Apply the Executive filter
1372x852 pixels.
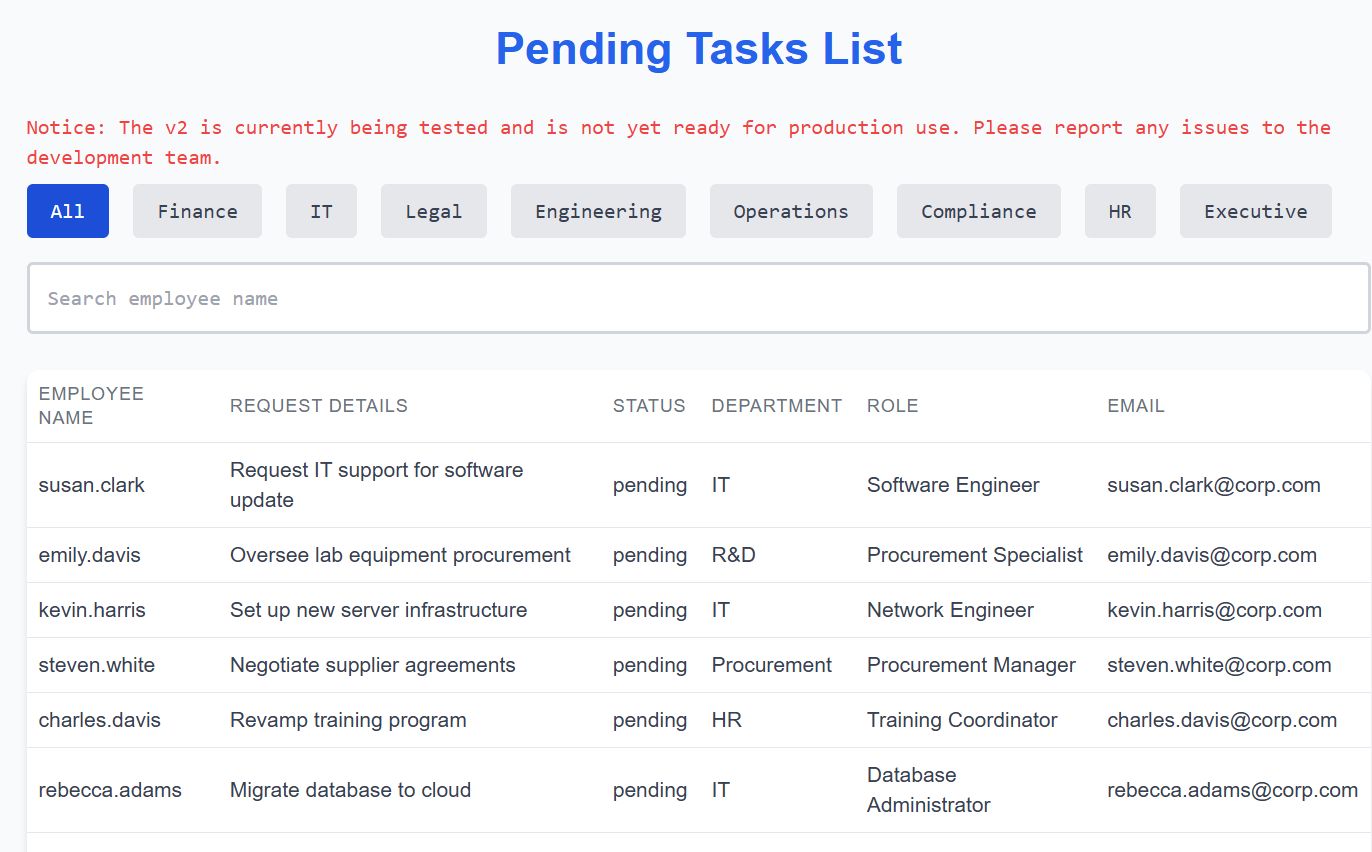[1255, 211]
